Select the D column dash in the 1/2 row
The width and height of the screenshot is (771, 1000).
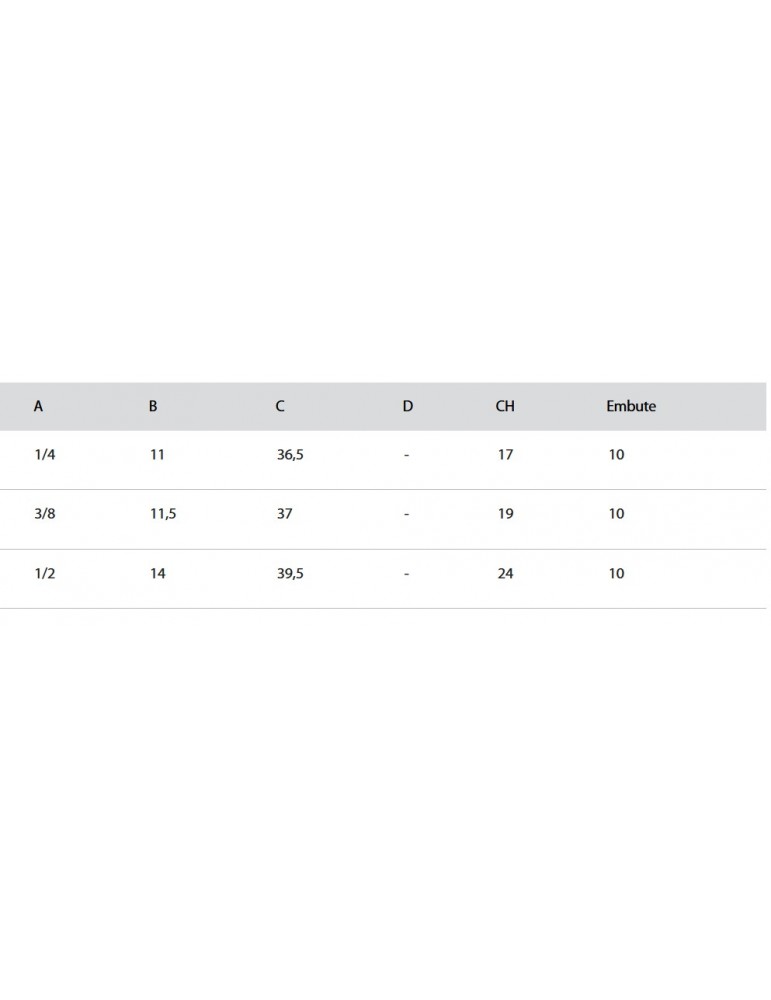407,574
